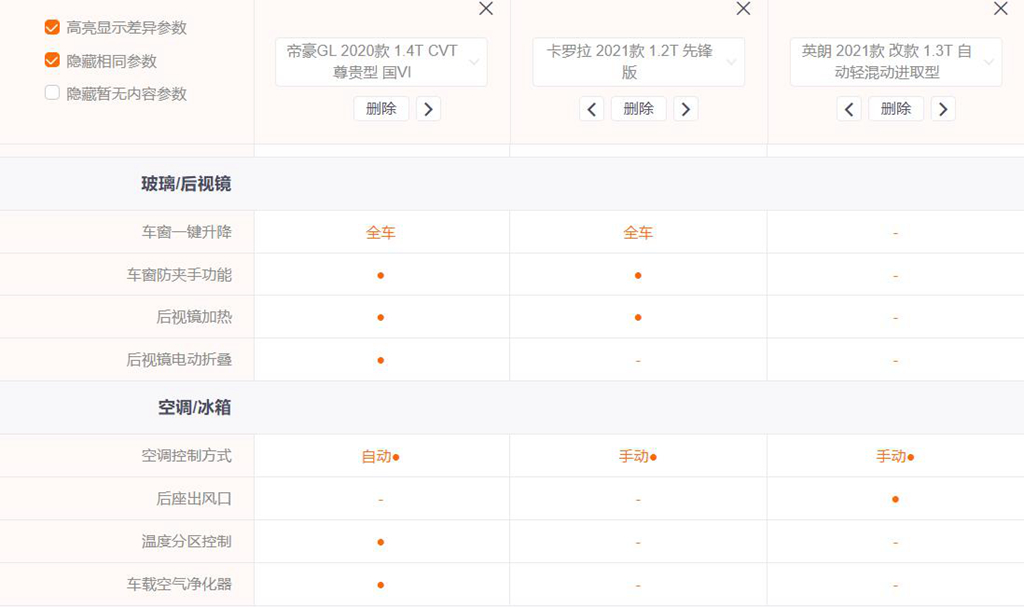Click 后视镜电动折叠 dot under 帝豪GL
Image resolution: width=1024 pixels, height=607 pixels.
point(381,360)
